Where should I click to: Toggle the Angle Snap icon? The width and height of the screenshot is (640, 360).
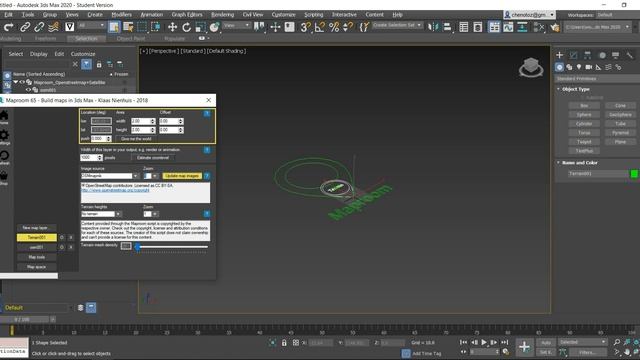click(x=320, y=27)
